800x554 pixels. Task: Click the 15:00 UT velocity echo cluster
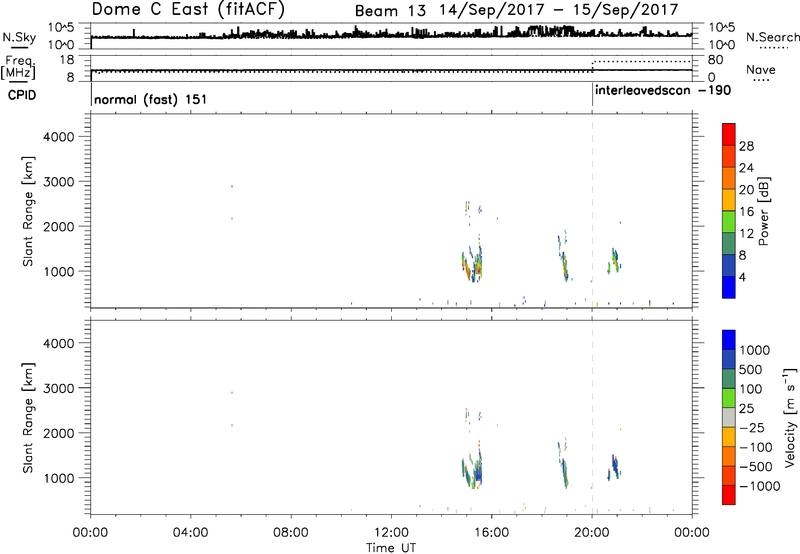[x=472, y=470]
